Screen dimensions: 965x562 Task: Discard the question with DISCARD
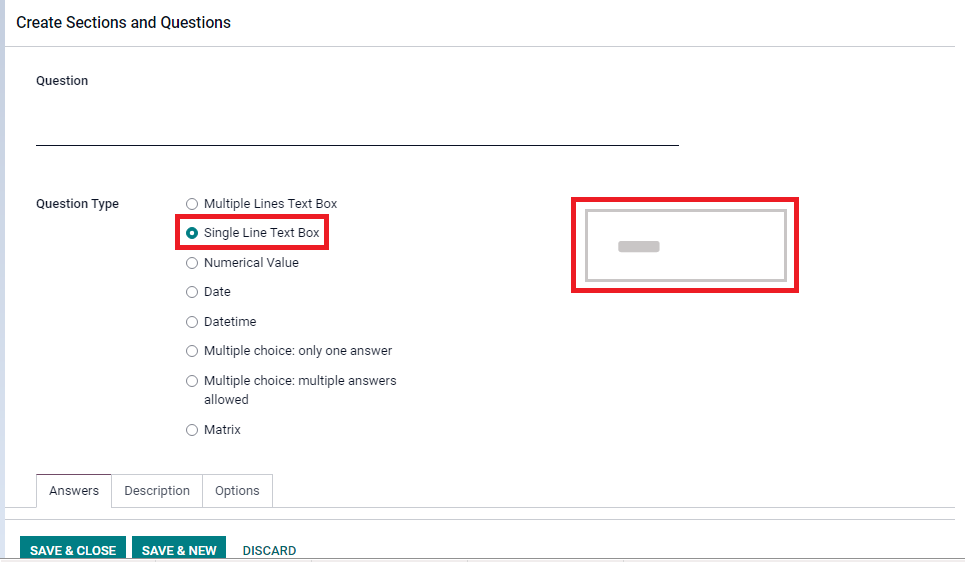click(269, 550)
